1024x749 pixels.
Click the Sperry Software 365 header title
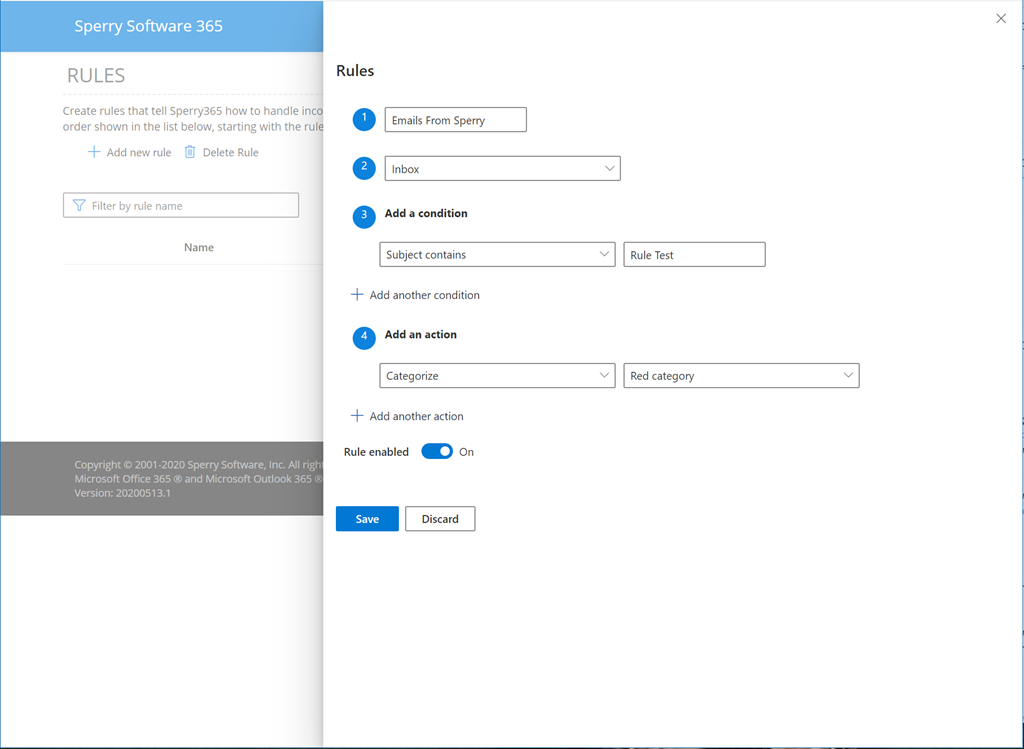click(x=148, y=26)
